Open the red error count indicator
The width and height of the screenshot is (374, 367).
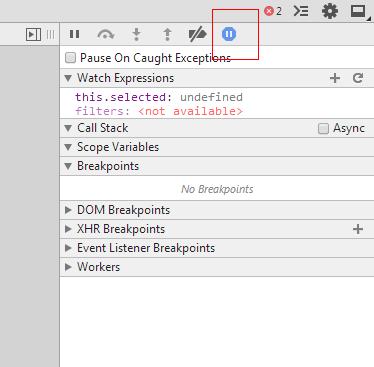pyautogui.click(x=273, y=11)
